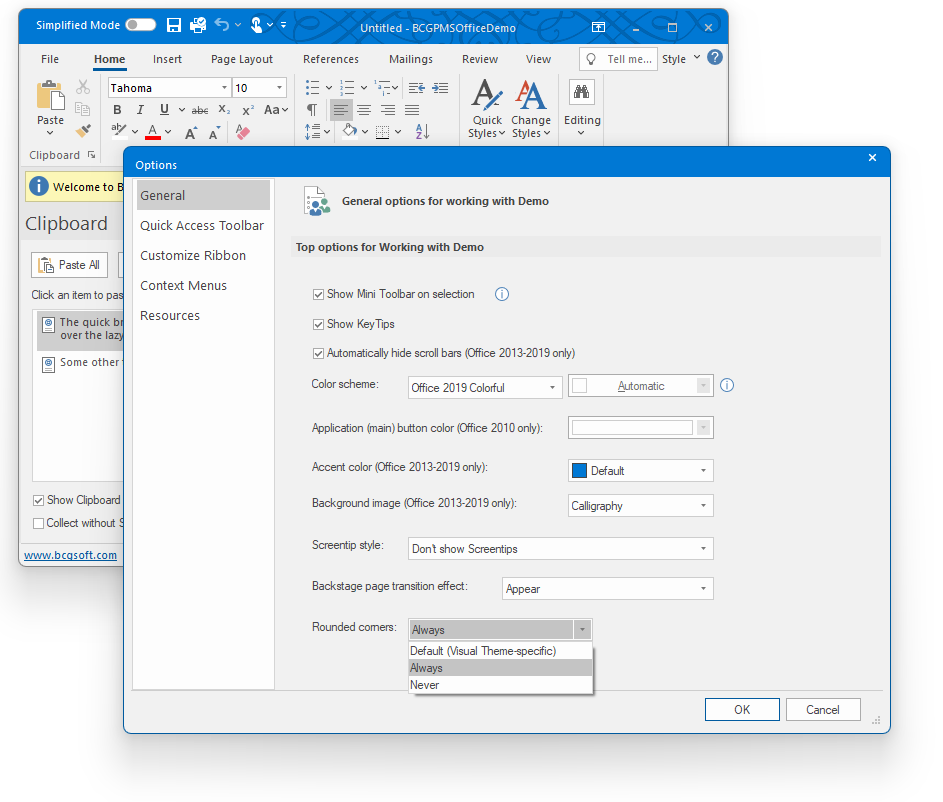Apply superscript formatting
This screenshot has height=802, width=943.
pos(246,109)
